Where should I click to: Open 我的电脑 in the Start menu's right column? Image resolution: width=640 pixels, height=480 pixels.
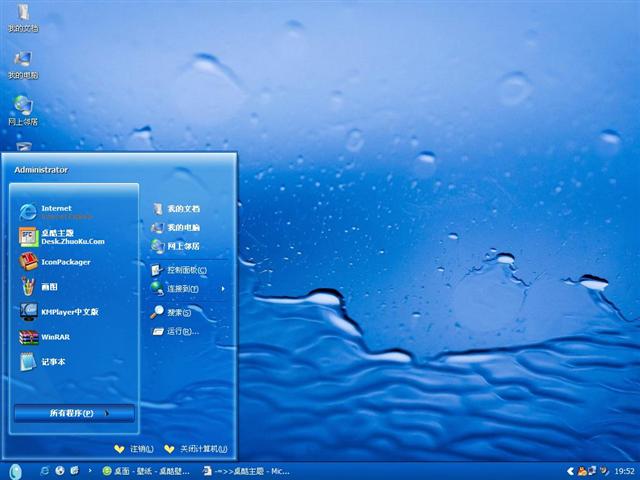pos(176,227)
